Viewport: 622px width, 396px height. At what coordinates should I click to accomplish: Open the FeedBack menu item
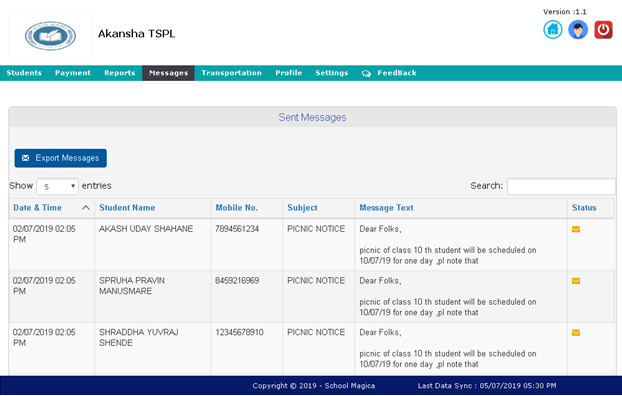pos(389,73)
